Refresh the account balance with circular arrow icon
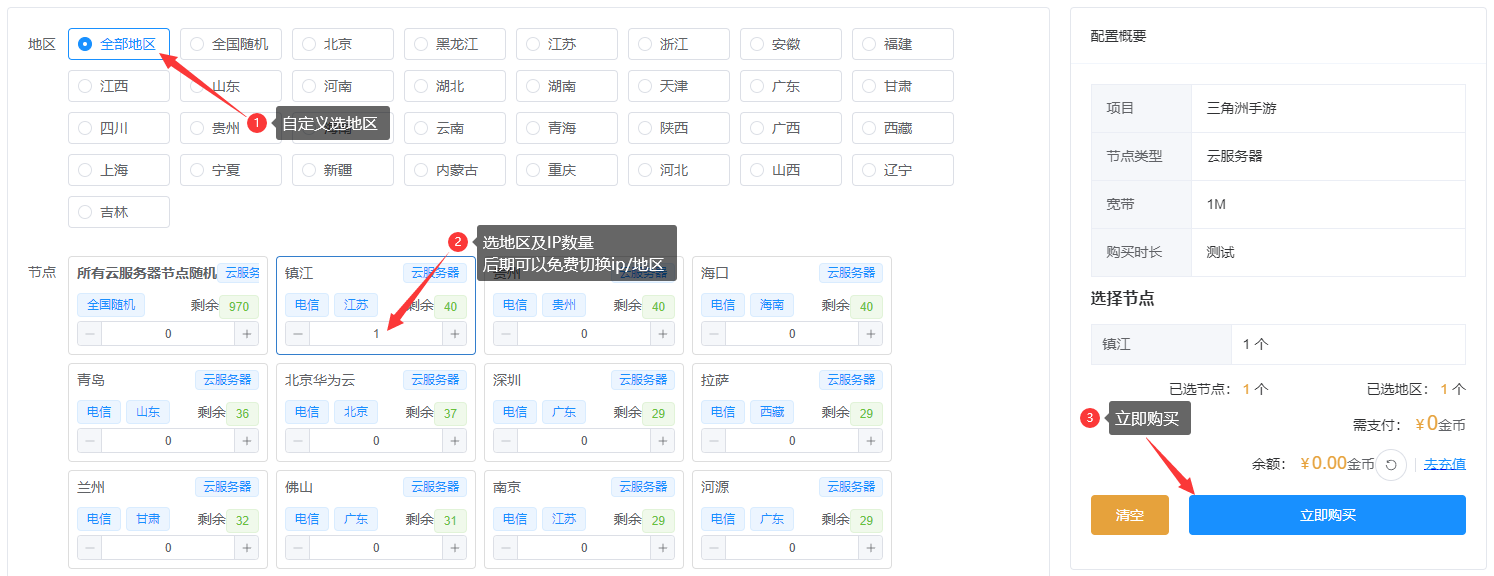1494x576 pixels. click(1390, 465)
